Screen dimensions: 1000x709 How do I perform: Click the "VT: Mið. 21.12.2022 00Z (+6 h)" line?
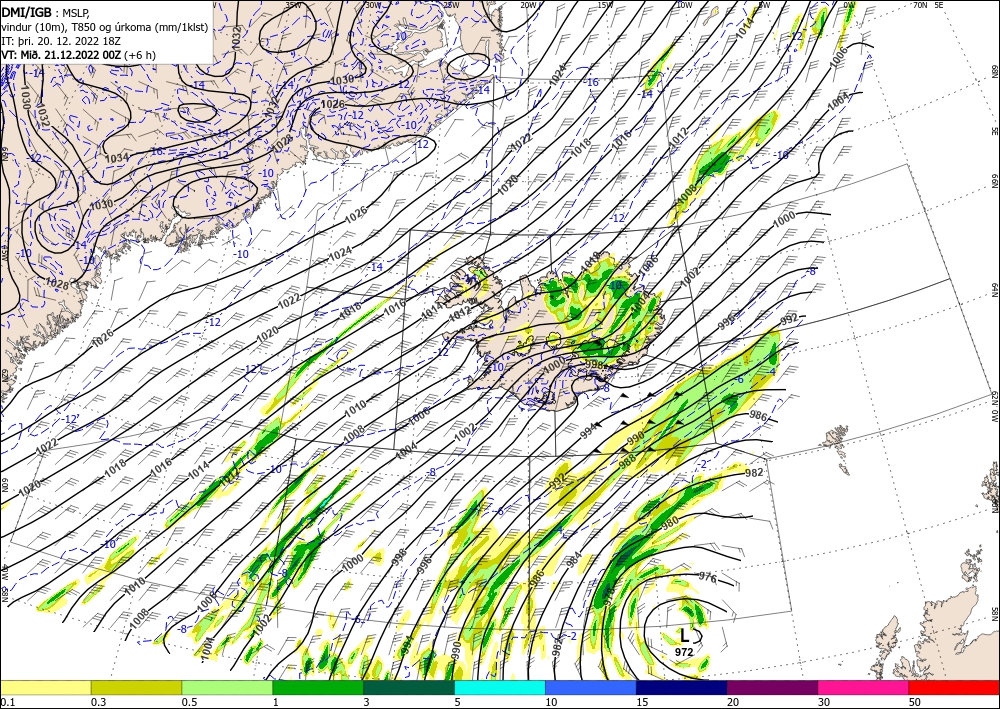coord(78,55)
